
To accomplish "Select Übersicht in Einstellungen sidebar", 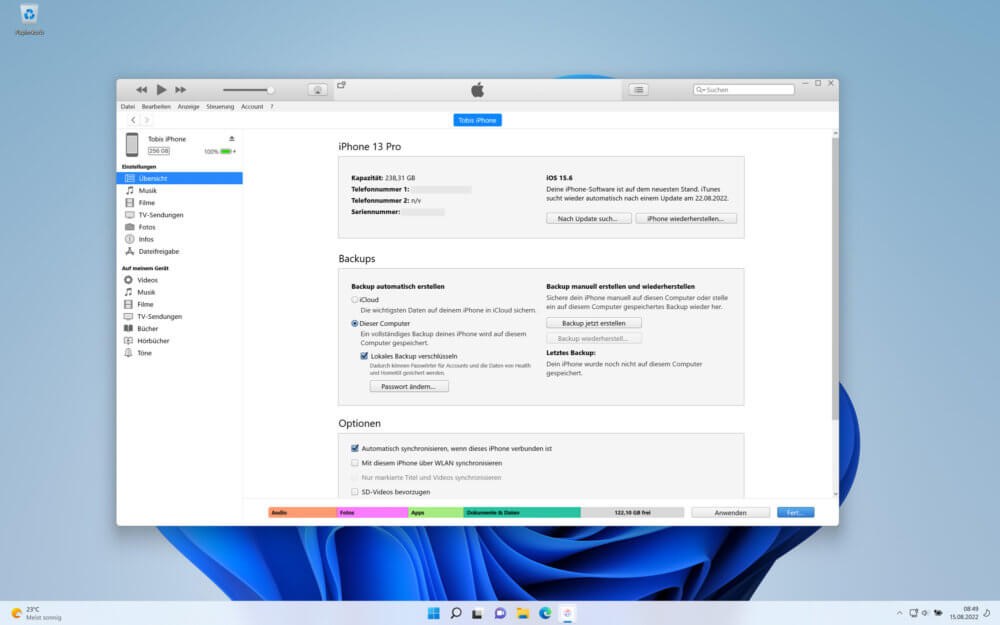I will pyautogui.click(x=179, y=178).
